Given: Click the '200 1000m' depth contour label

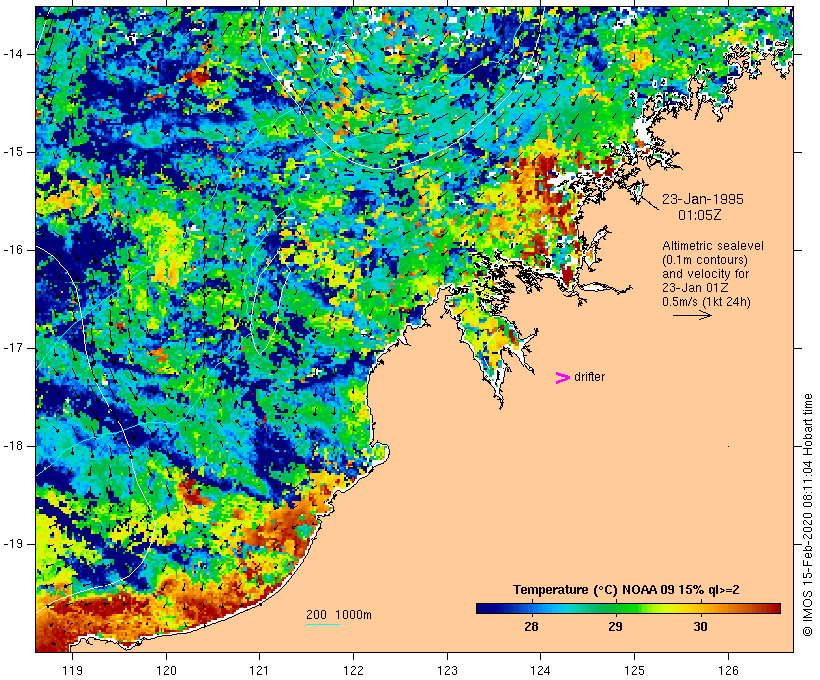Looking at the screenshot, I should [x=339, y=615].
